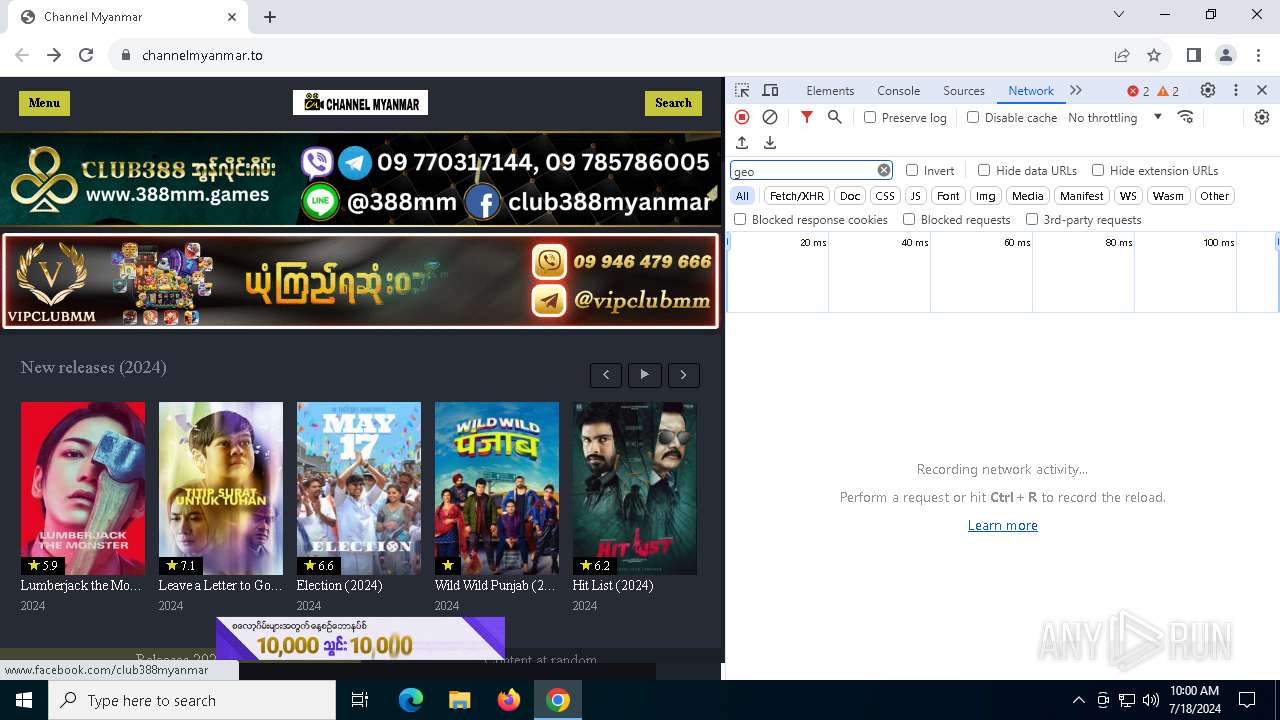
Task: Switch to the Sources tab
Action: (x=964, y=90)
